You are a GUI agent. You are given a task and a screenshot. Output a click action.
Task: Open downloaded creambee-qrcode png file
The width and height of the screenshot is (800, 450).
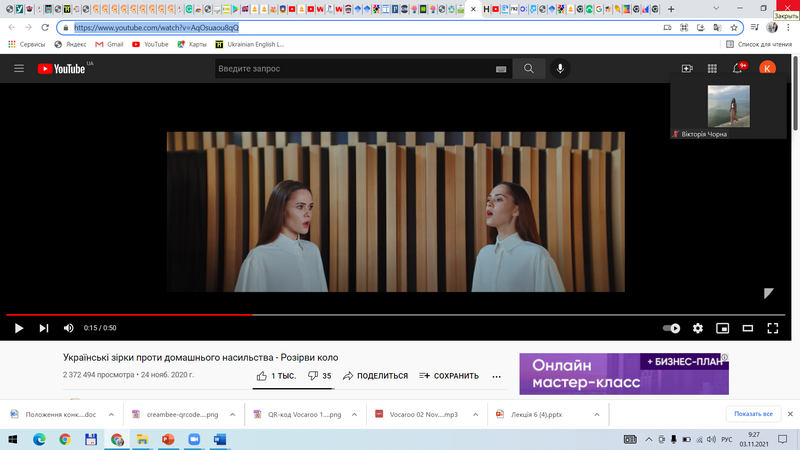[x=176, y=414]
